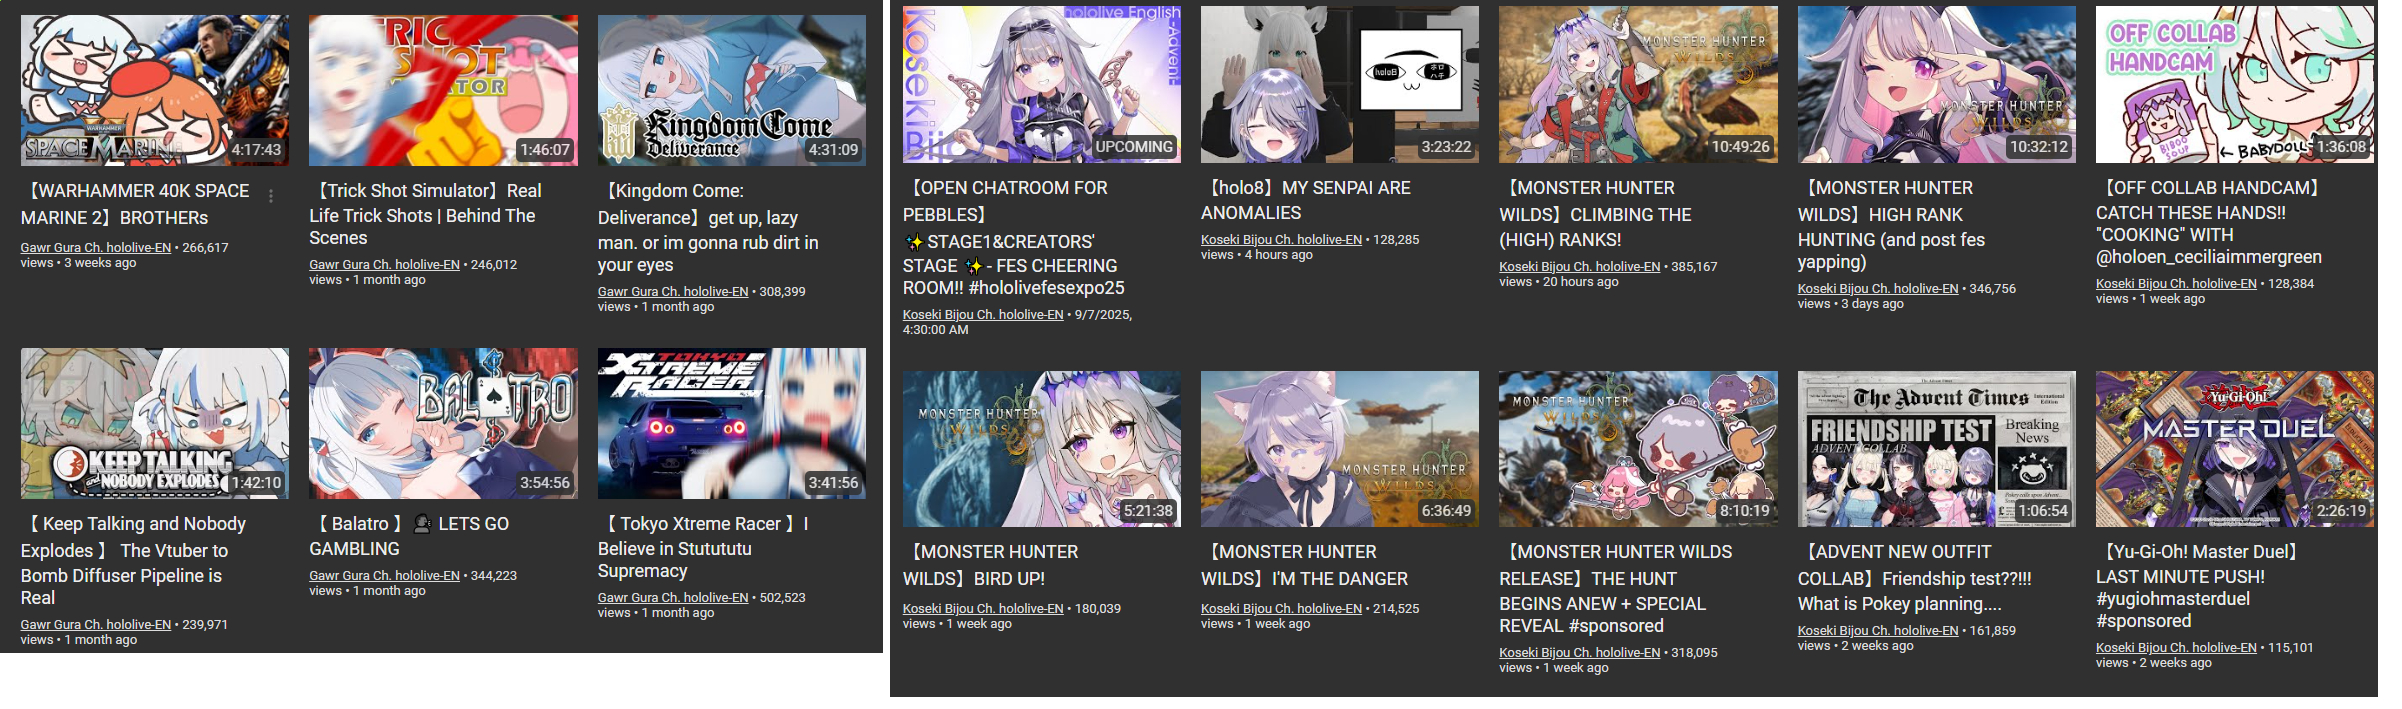Open Koseki Bijou channel link under holo8 video

1281,240
